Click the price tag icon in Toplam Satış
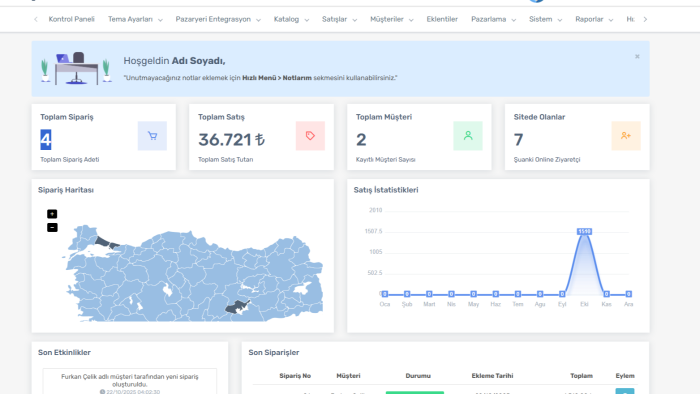This screenshot has width=700, height=394. pyautogui.click(x=310, y=136)
